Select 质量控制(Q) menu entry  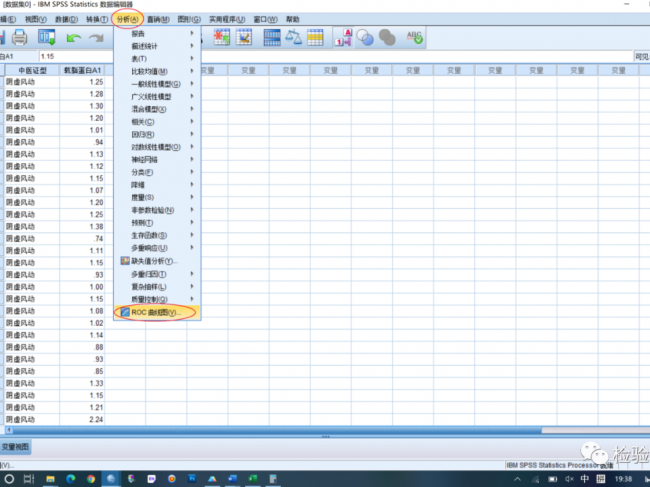(158, 299)
